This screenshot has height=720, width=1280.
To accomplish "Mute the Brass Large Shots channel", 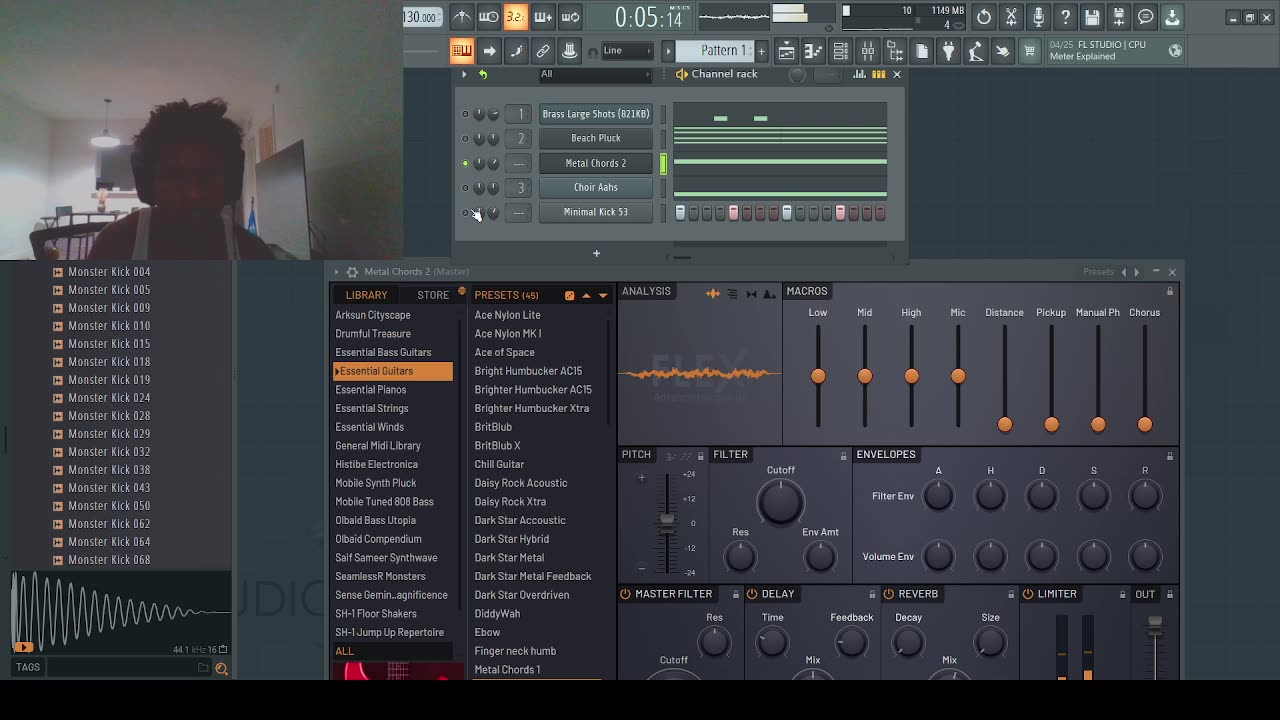I will click(x=465, y=114).
